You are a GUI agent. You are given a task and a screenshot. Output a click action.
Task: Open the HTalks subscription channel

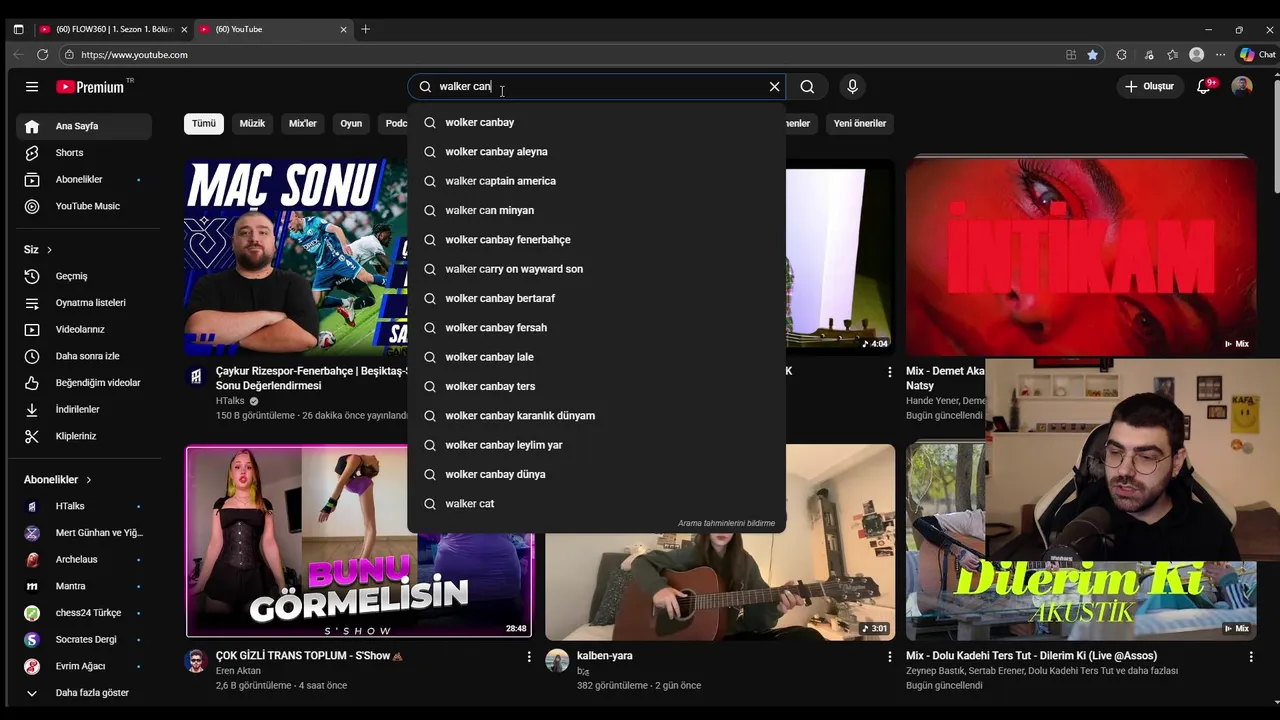tap(84, 506)
